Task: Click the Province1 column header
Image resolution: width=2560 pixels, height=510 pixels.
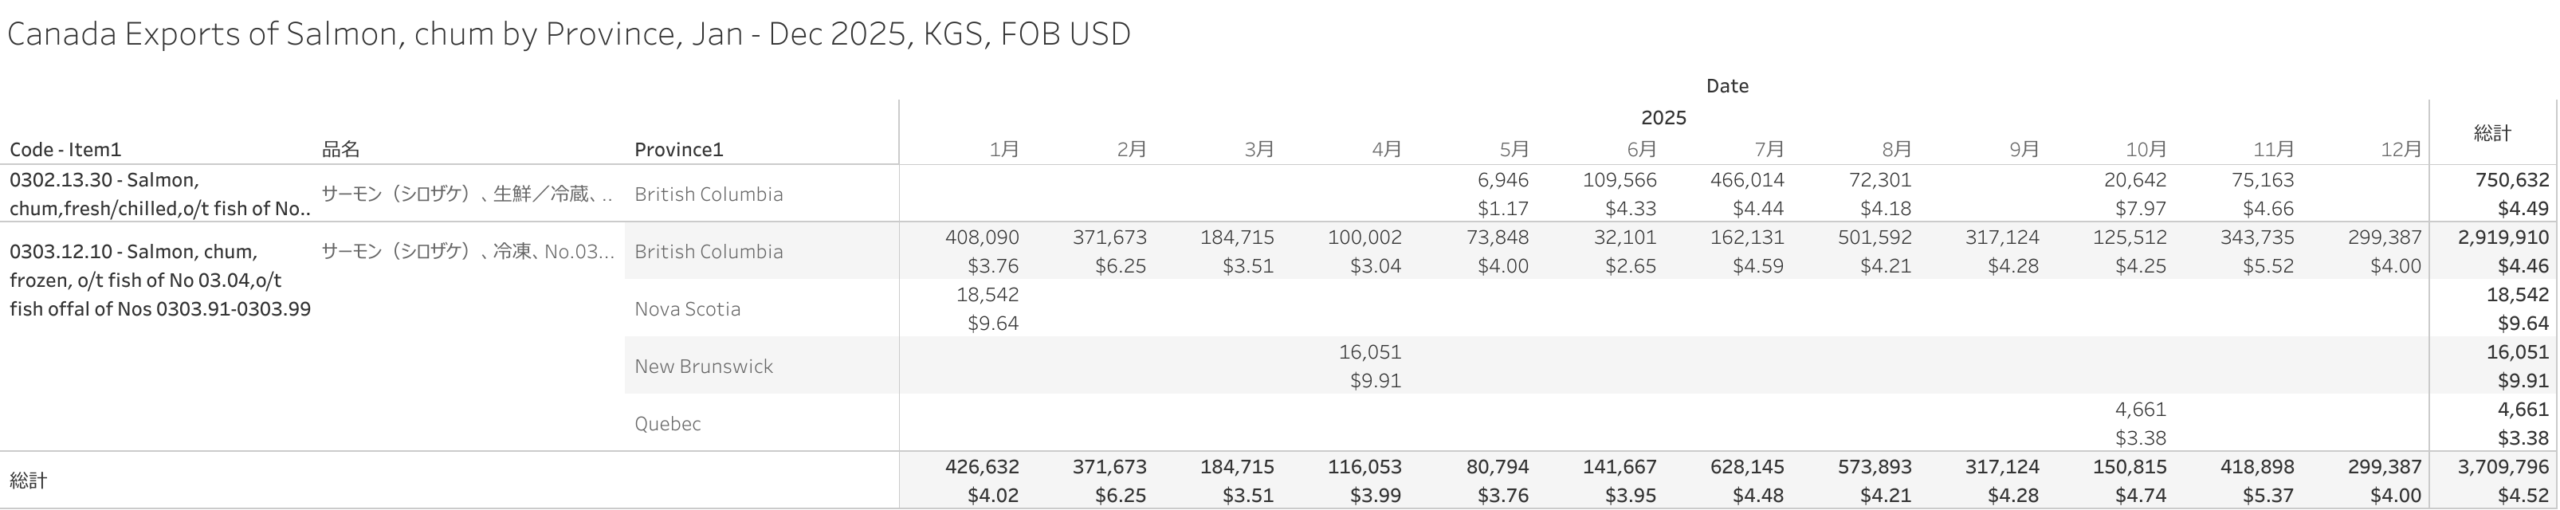Action: click(x=678, y=150)
